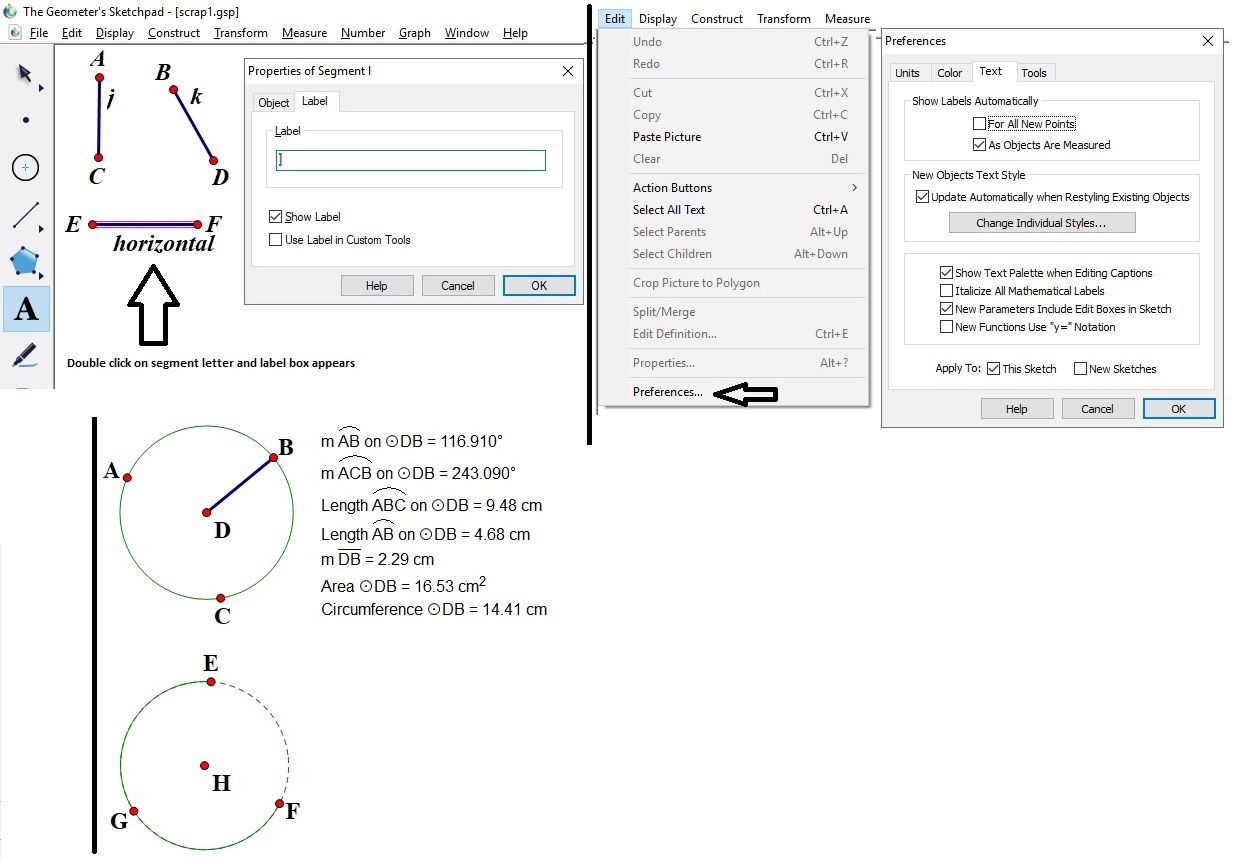
Task: Select the Arrow selection tool
Action: [x=22, y=74]
